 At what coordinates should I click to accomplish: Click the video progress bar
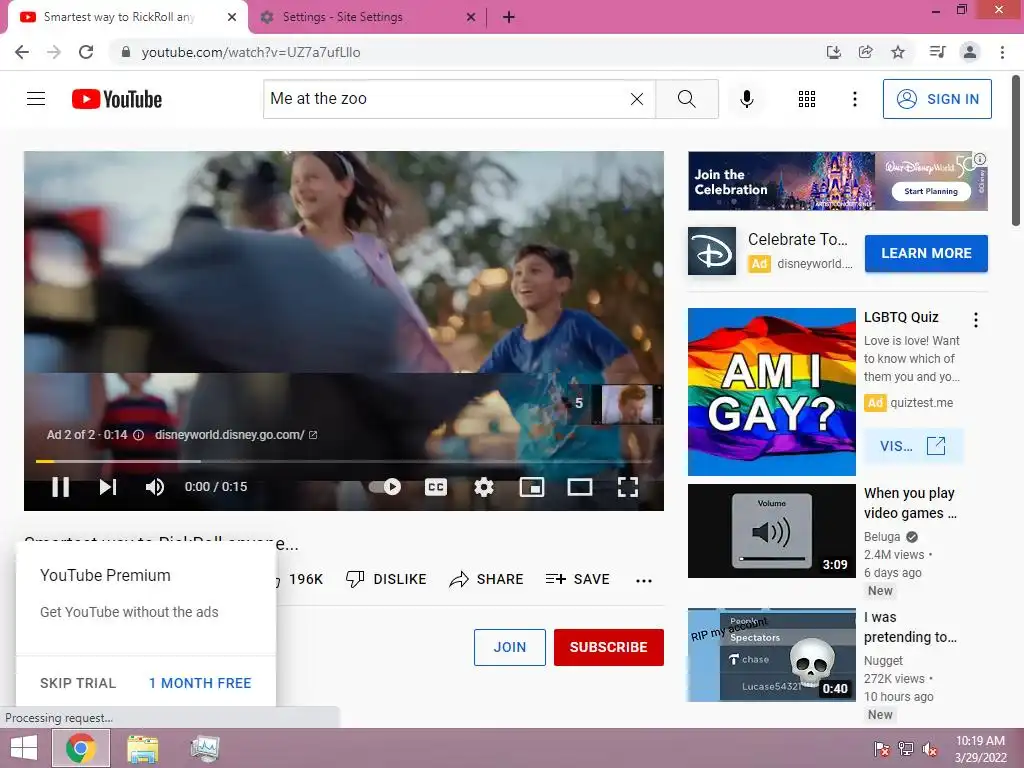pos(344,461)
